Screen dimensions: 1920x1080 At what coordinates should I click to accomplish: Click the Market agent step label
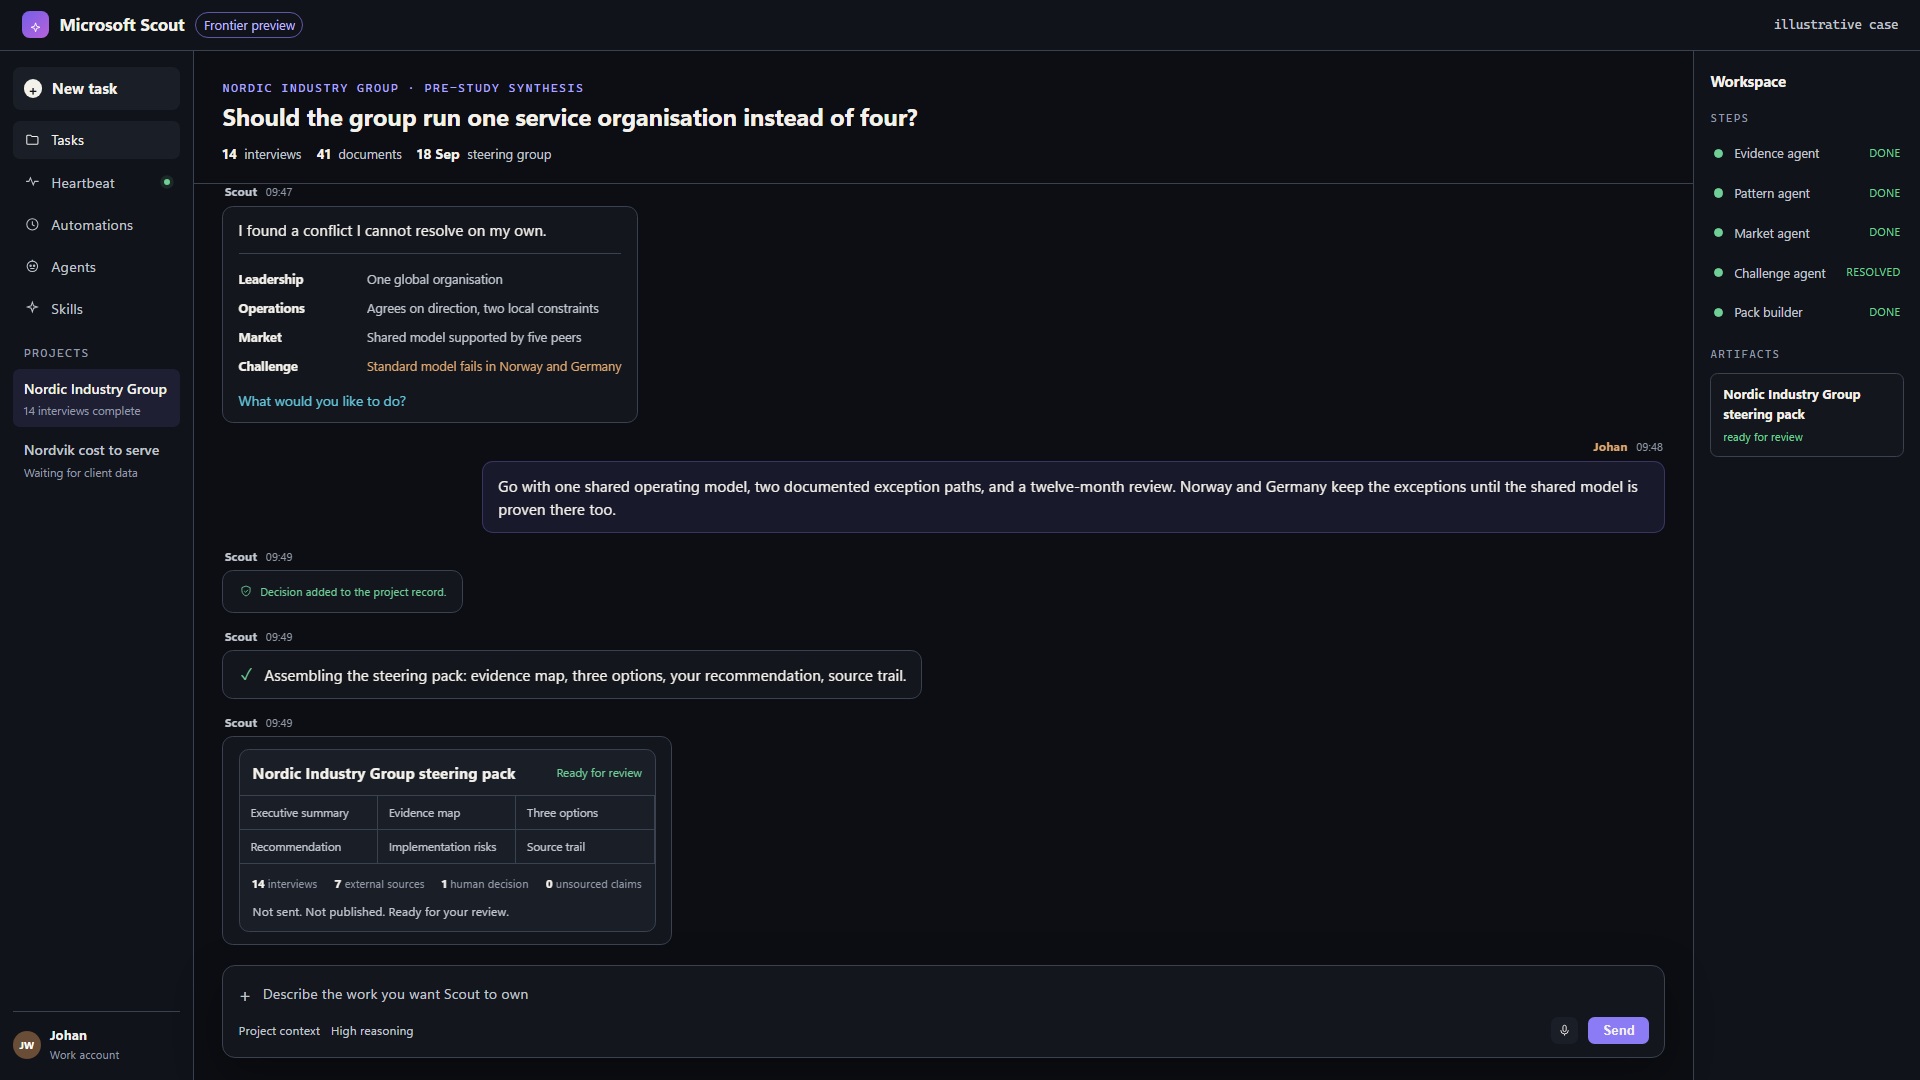point(1771,234)
